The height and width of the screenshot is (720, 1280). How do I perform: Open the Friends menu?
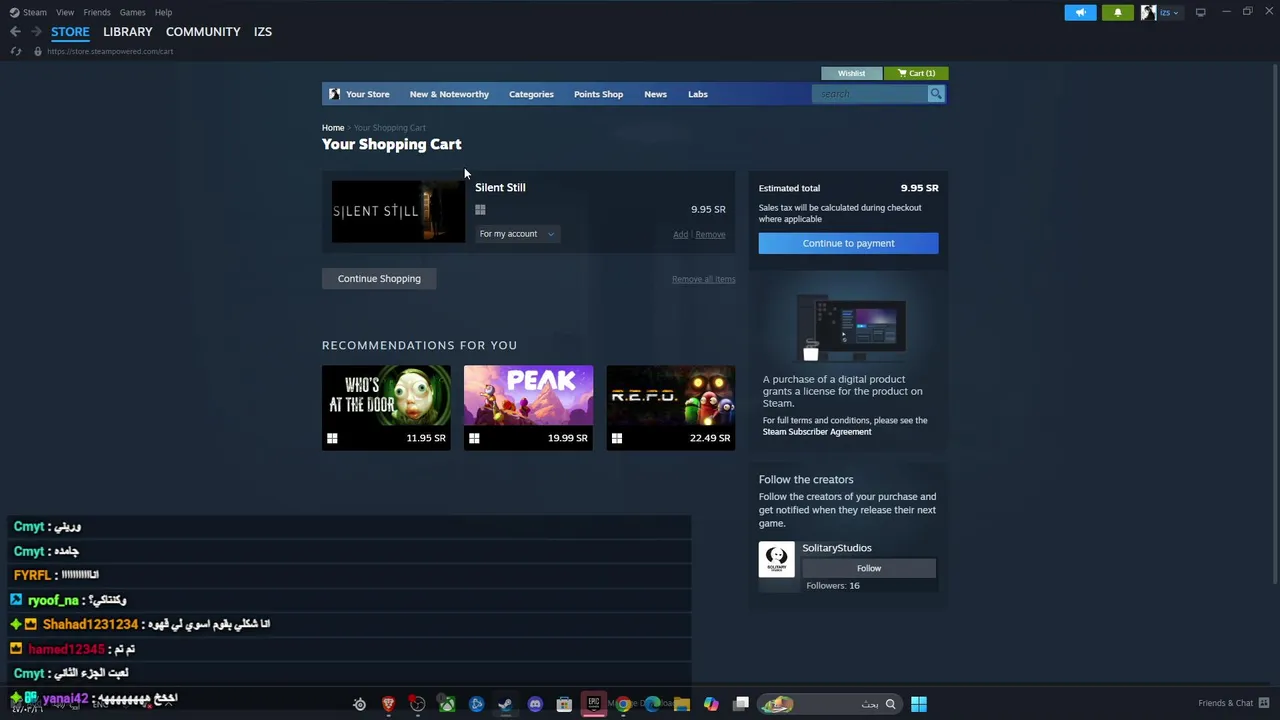click(x=97, y=12)
